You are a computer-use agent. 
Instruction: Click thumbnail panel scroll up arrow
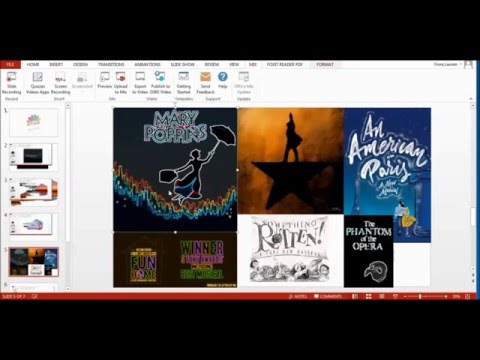pos(68,105)
